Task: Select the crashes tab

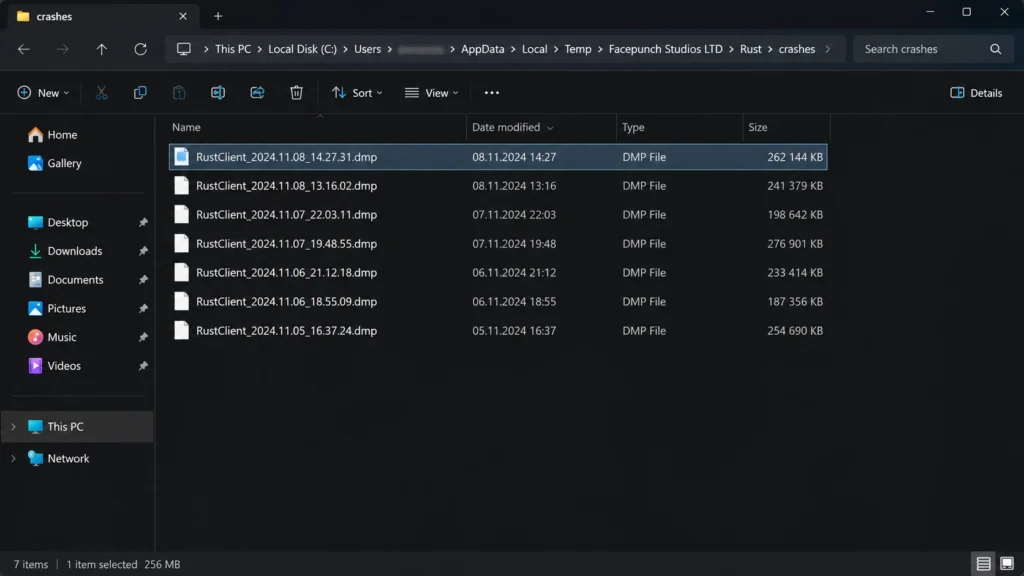Action: click(103, 16)
